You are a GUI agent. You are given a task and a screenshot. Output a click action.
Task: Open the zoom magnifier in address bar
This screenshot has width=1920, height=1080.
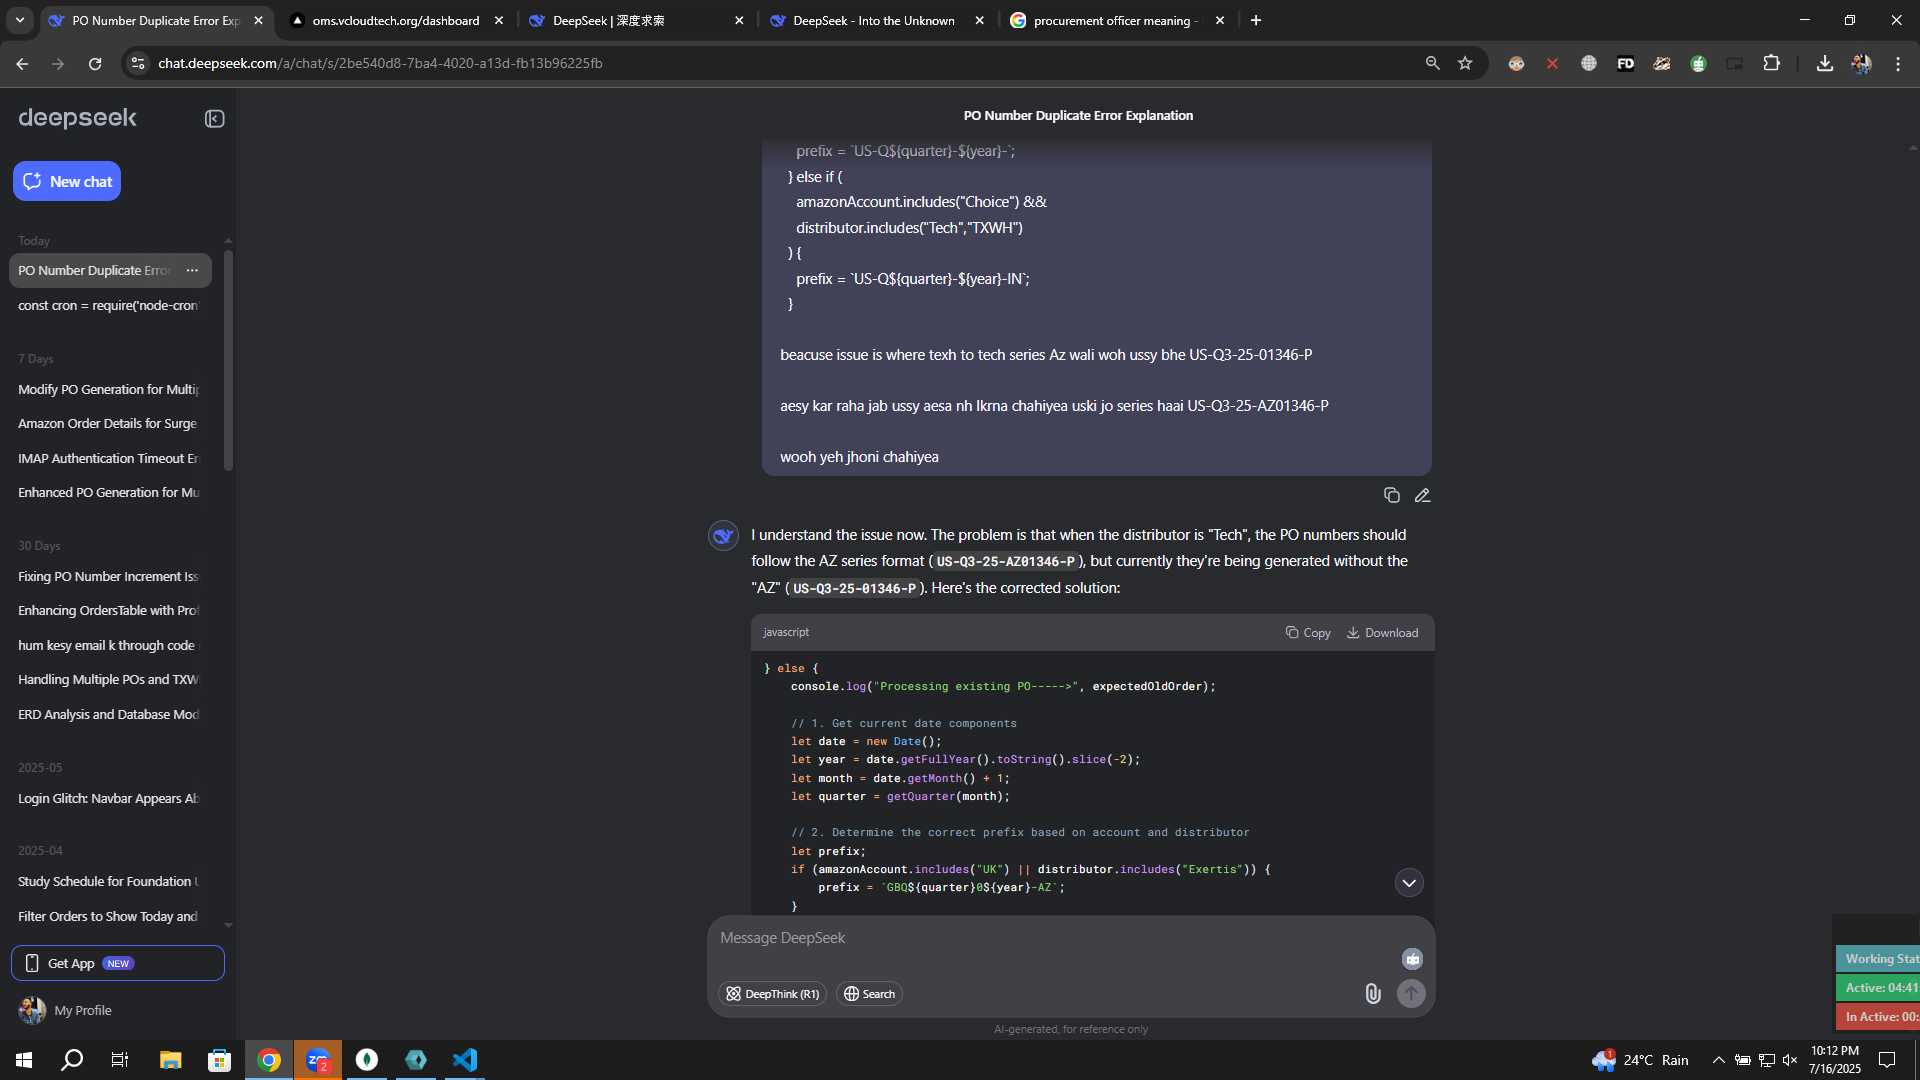pos(1432,63)
